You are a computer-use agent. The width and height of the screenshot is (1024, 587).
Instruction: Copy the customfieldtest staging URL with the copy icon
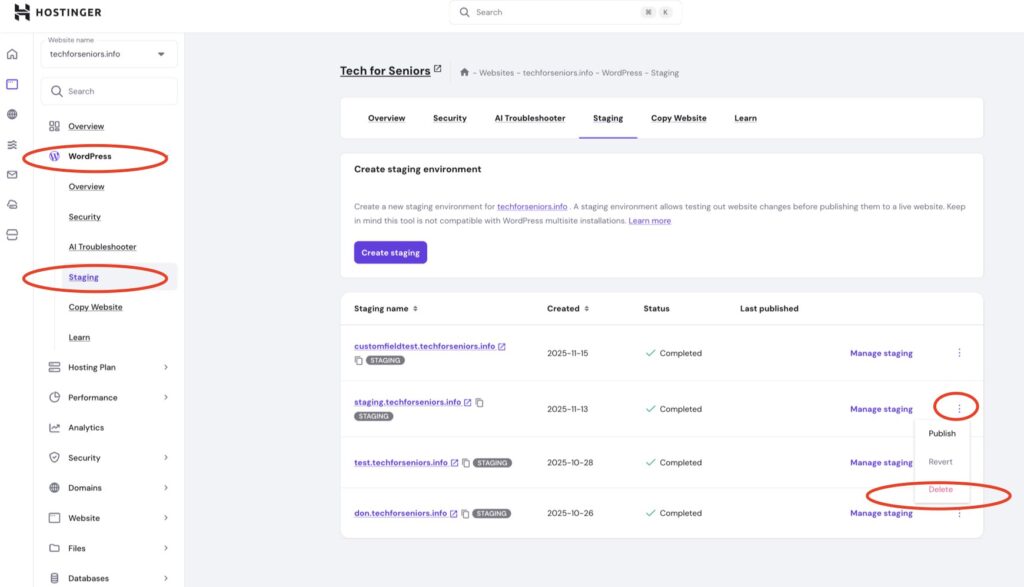pos(359,360)
